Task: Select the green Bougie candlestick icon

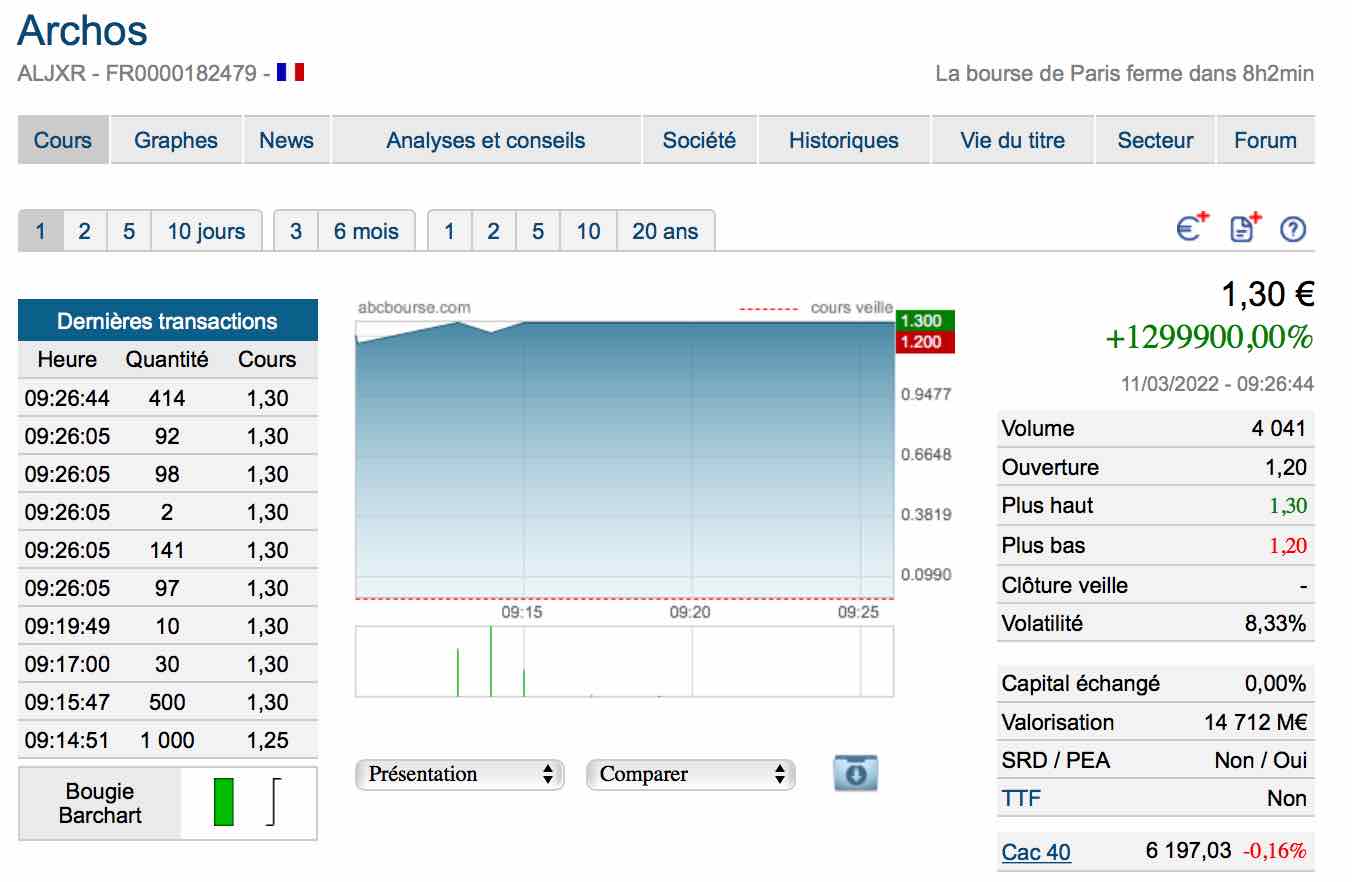Action: pos(224,802)
